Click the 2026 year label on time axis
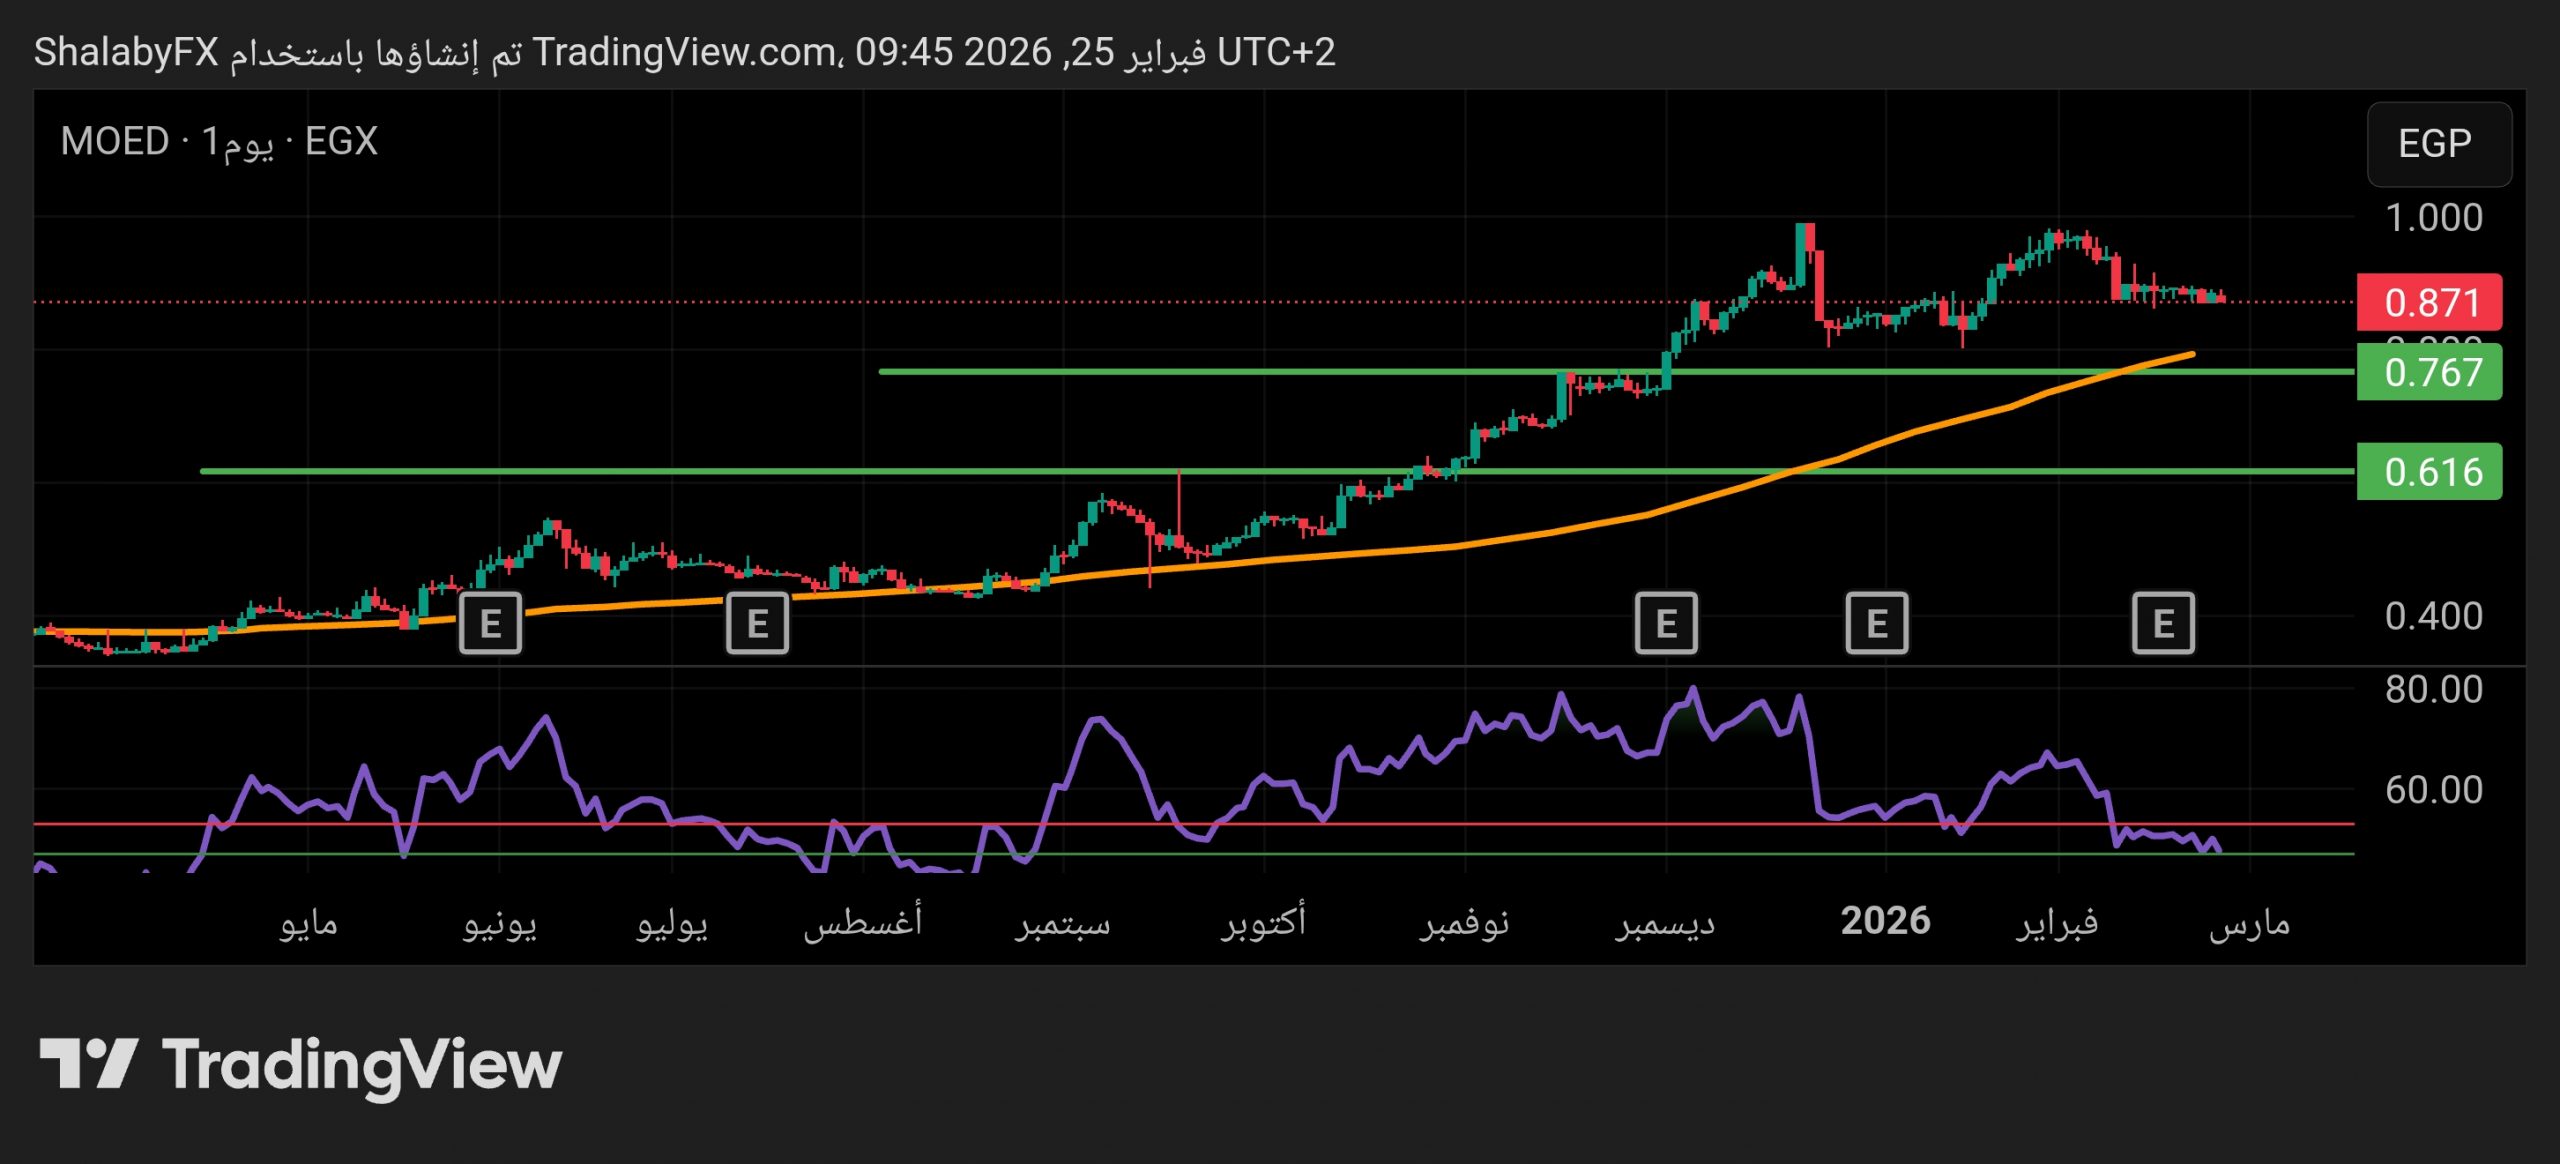The height and width of the screenshot is (1164, 2560). tap(1885, 920)
